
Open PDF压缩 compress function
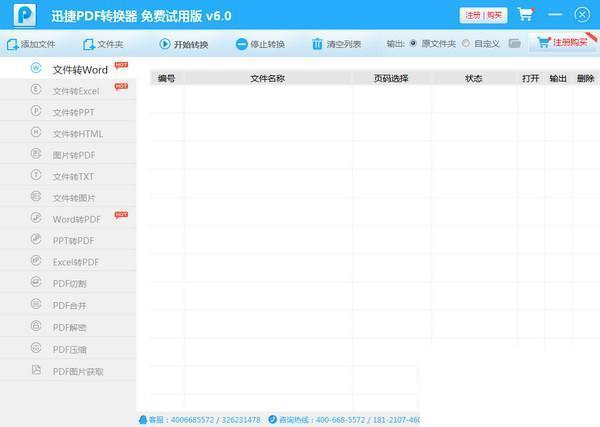coord(68,348)
